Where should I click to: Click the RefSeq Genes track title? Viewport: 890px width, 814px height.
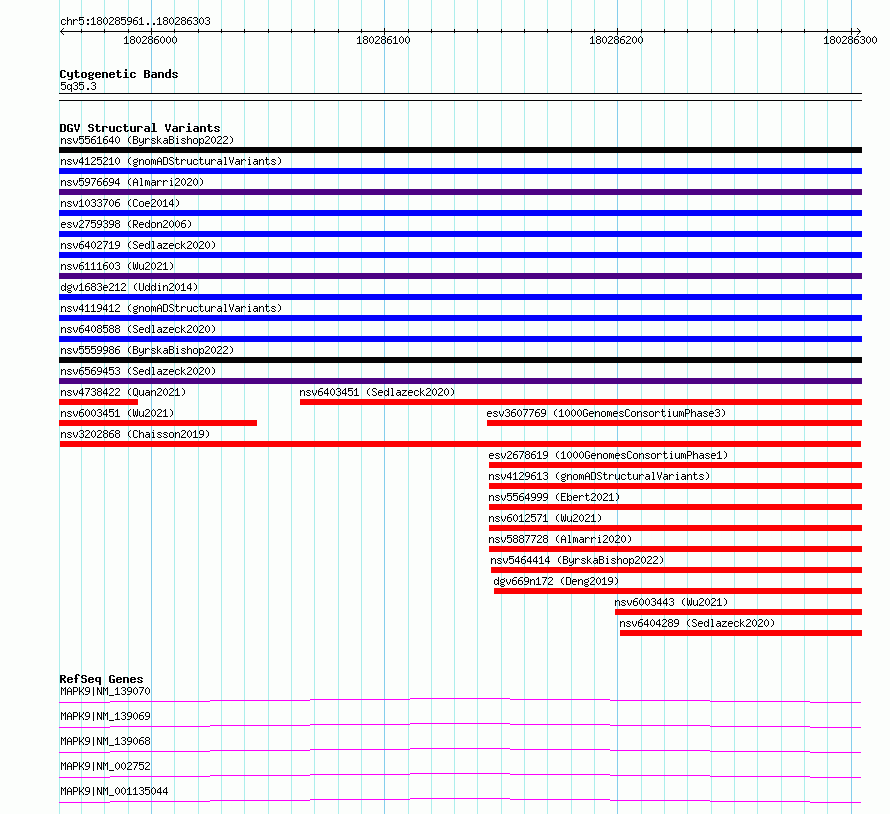tap(101, 679)
